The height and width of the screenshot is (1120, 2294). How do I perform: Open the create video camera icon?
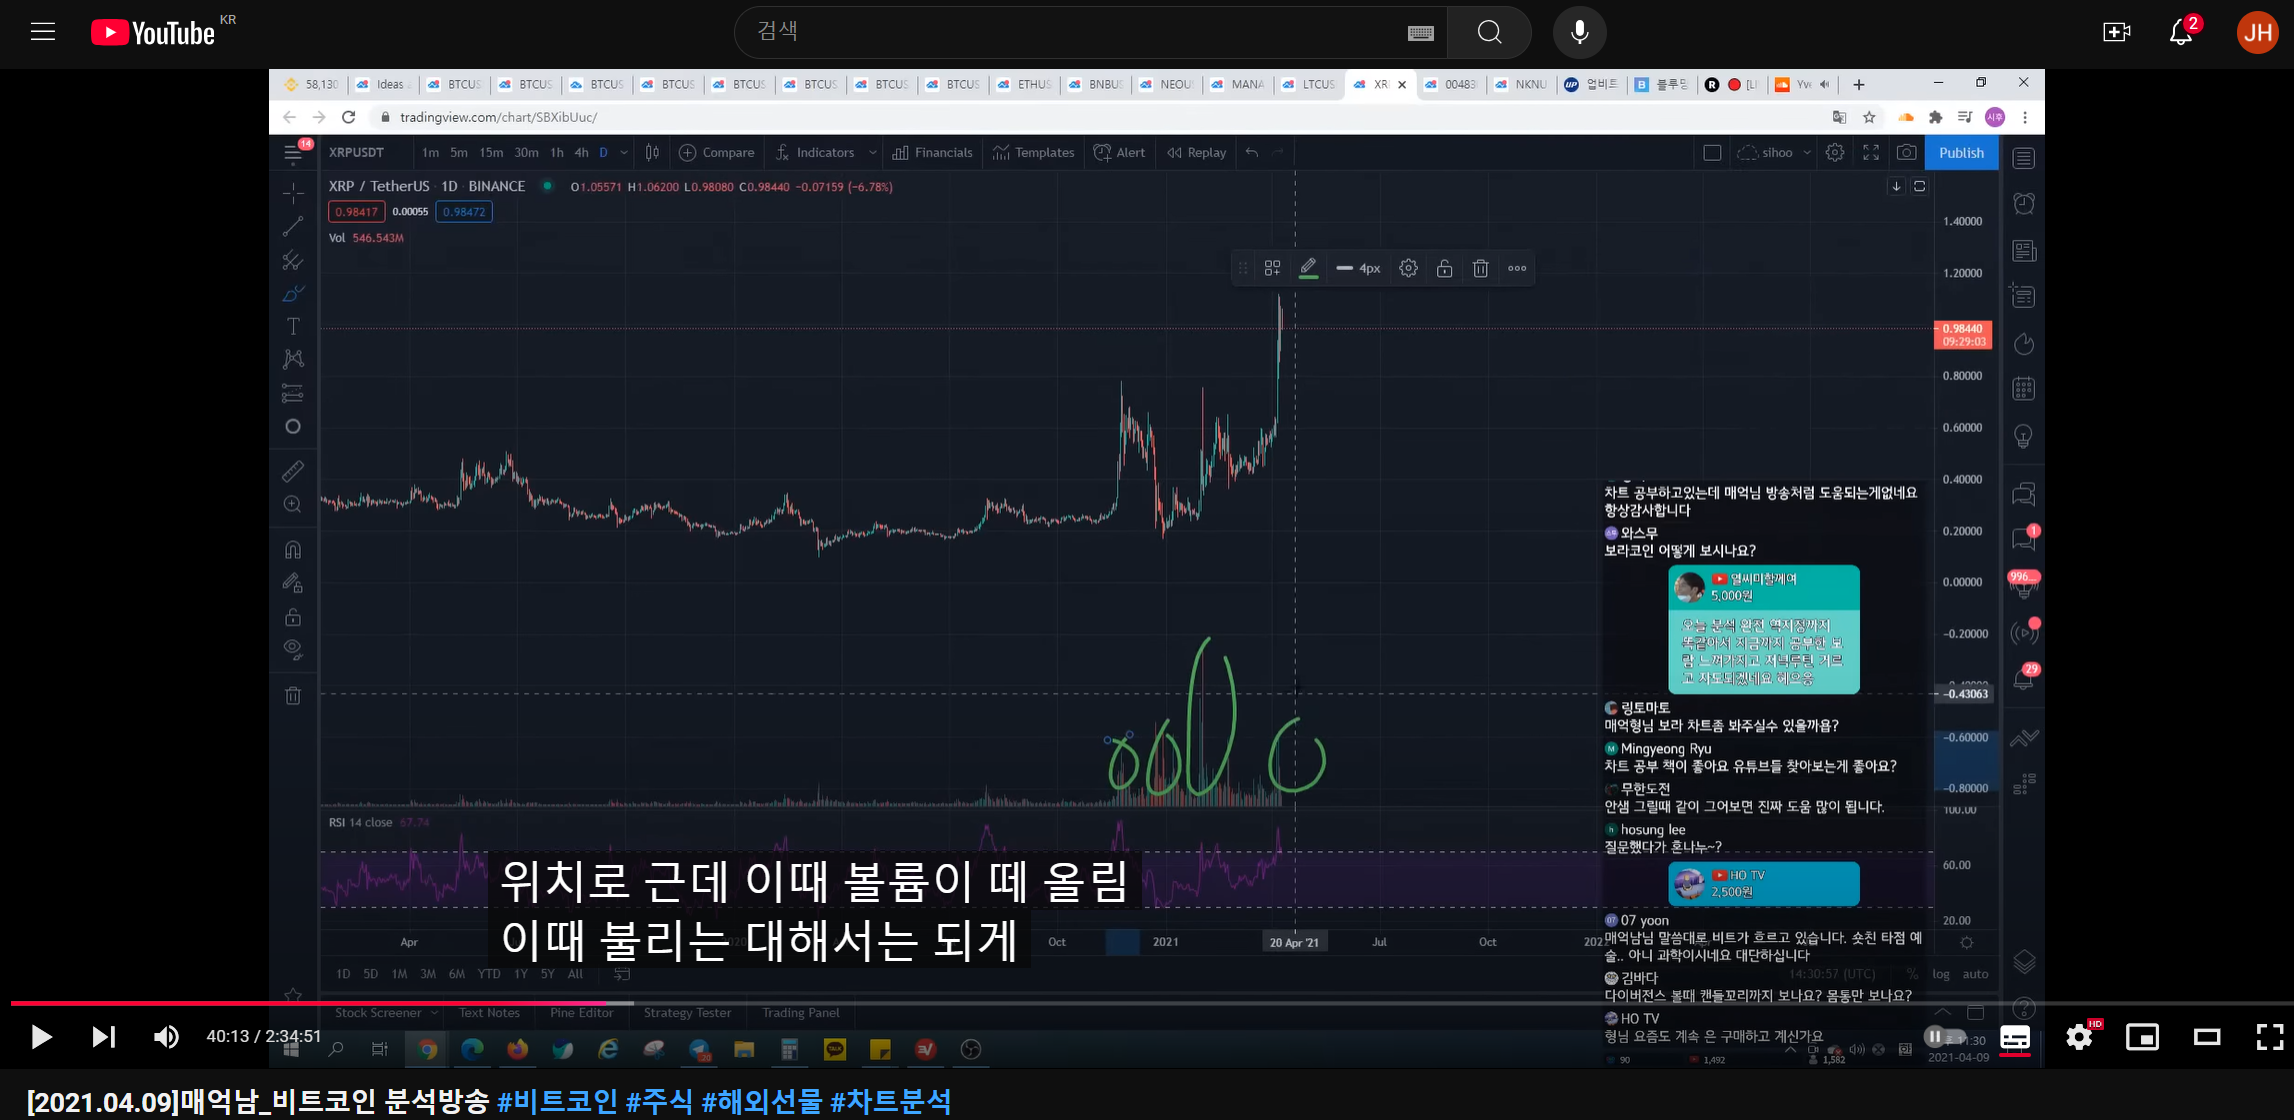coord(2116,32)
